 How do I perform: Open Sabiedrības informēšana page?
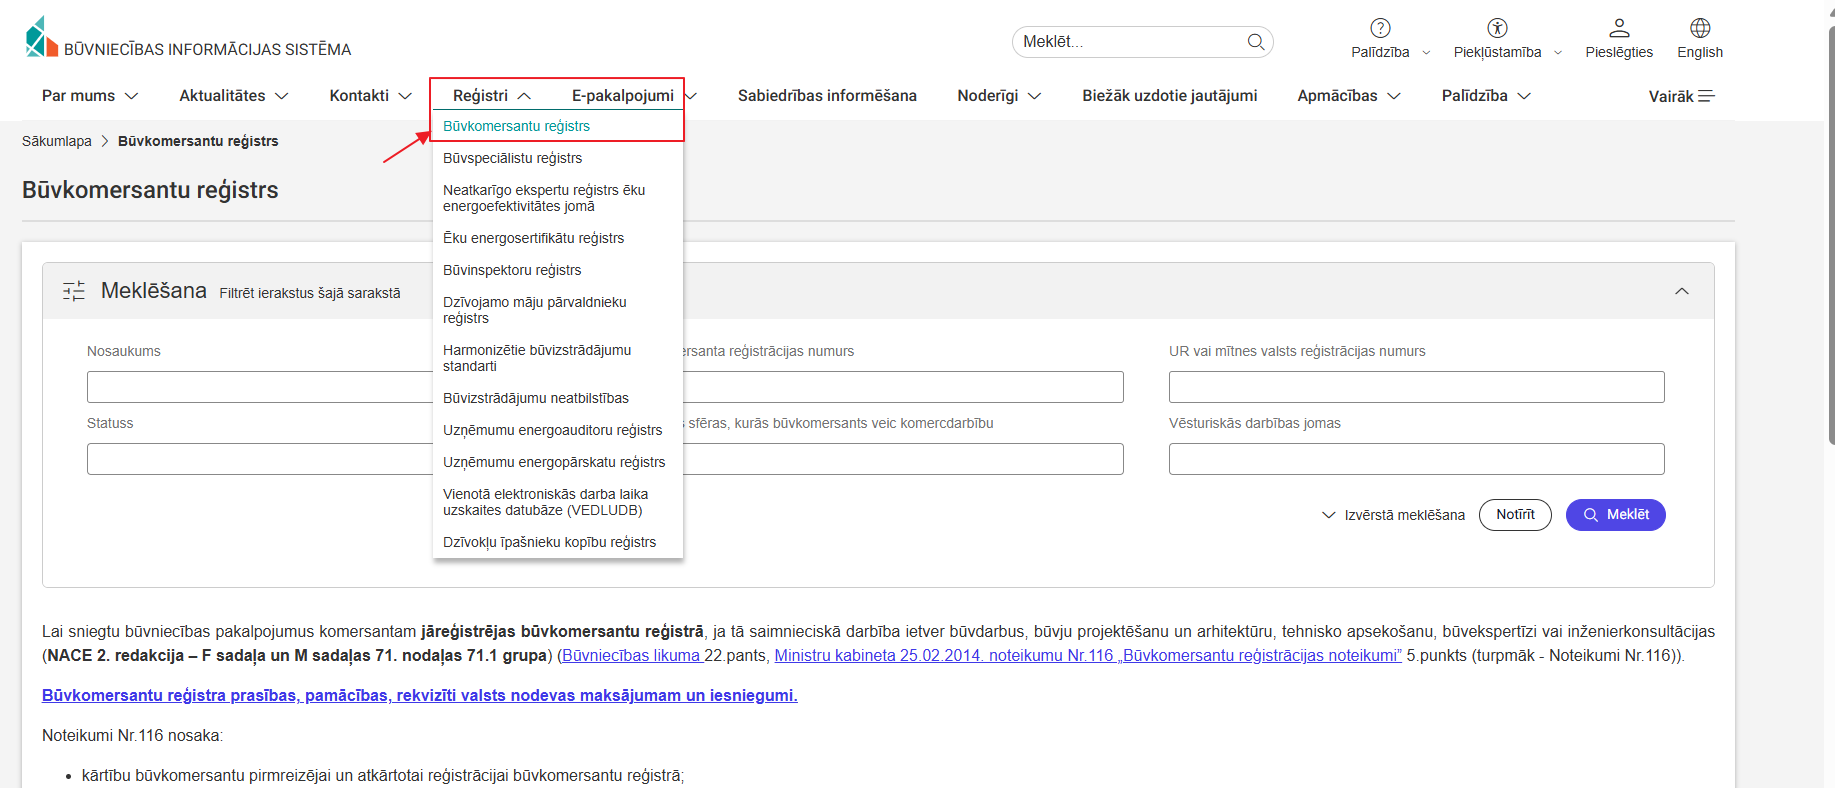click(x=827, y=96)
